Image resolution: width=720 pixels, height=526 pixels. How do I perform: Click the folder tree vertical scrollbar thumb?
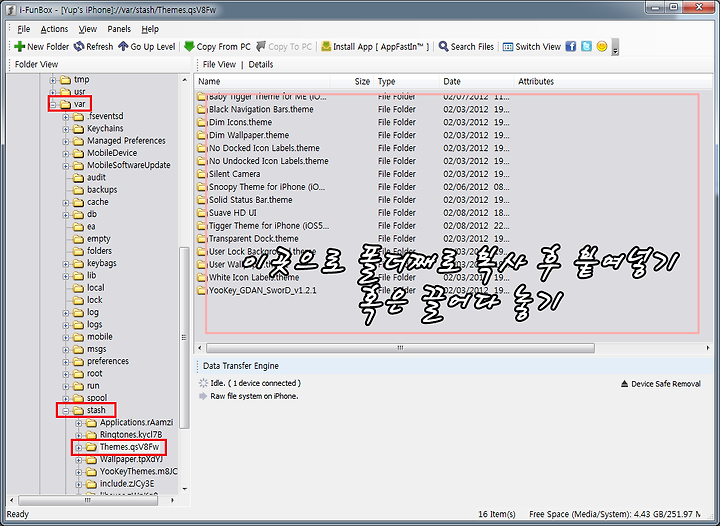tap(184, 337)
